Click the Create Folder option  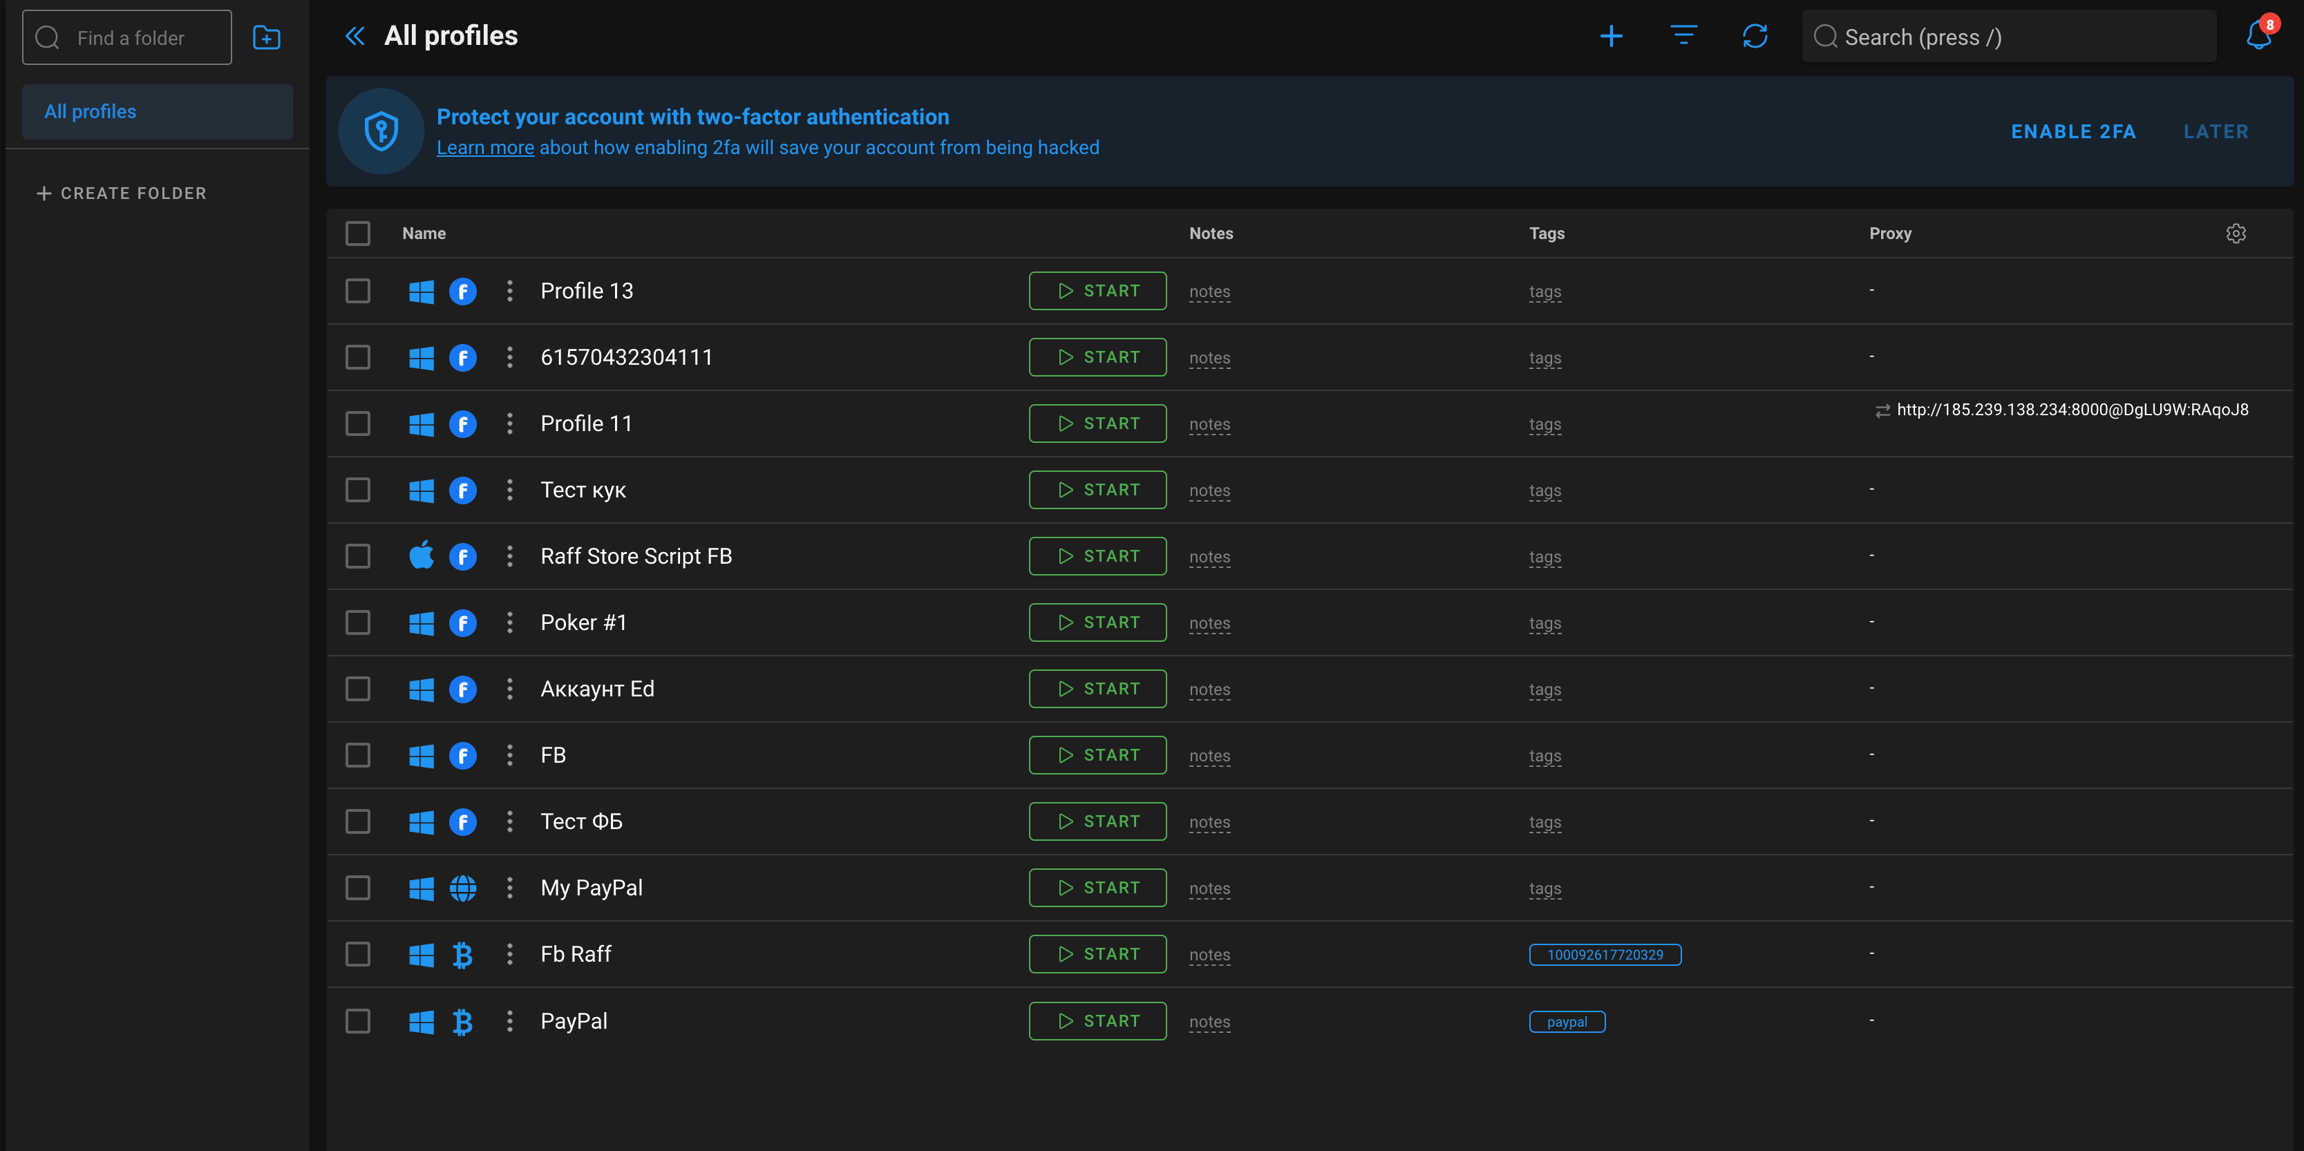pos(122,193)
